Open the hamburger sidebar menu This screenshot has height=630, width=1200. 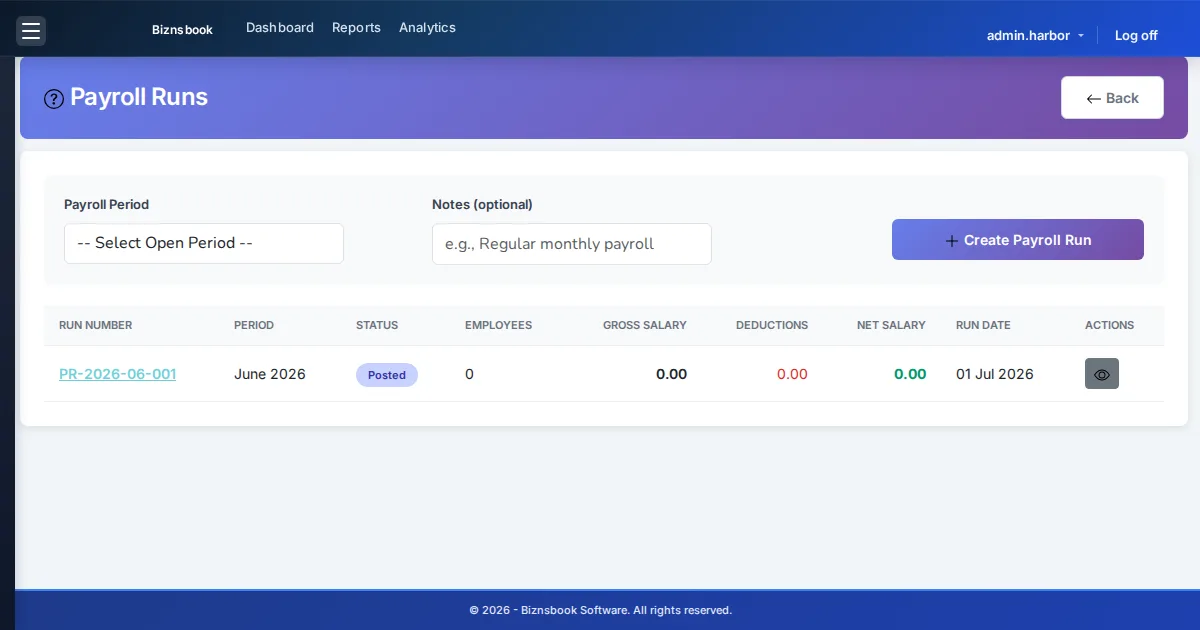coord(31,31)
